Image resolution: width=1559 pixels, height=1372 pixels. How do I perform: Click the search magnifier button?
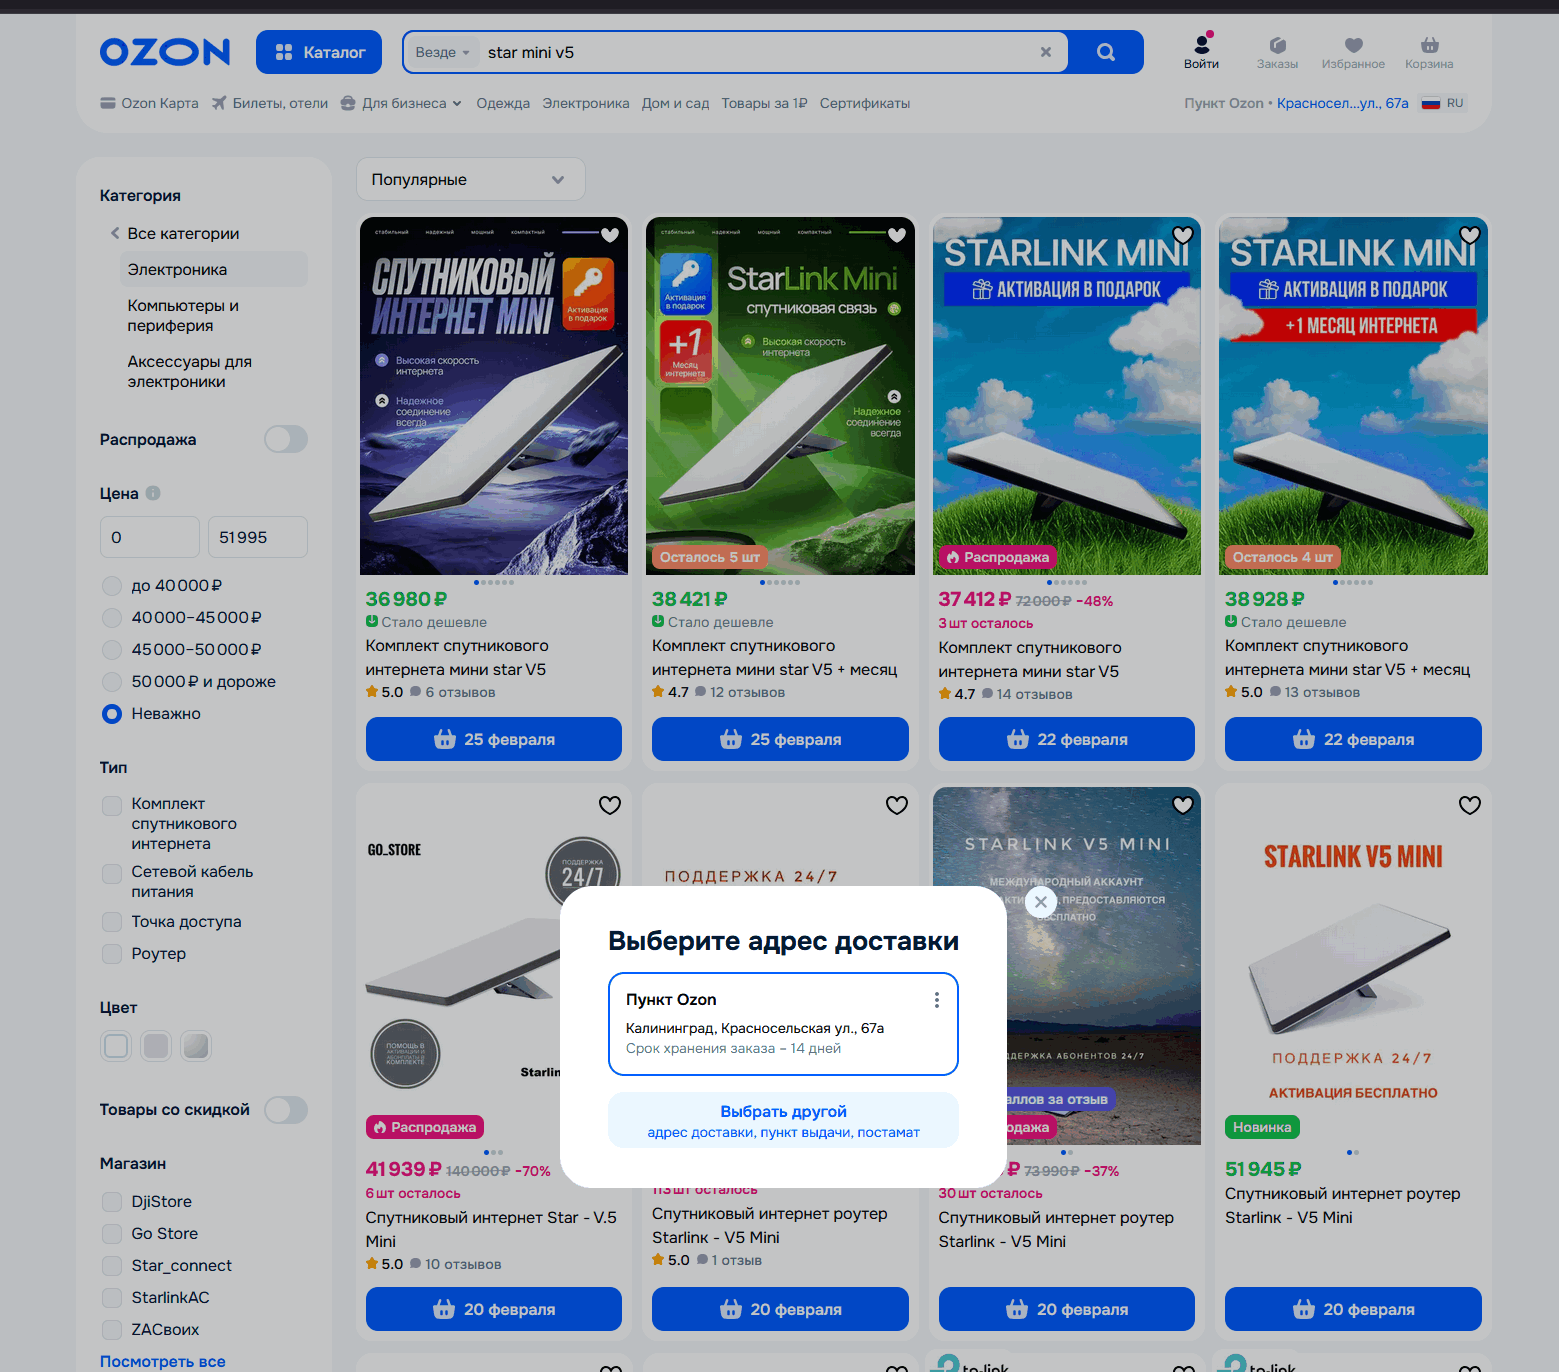(1105, 52)
